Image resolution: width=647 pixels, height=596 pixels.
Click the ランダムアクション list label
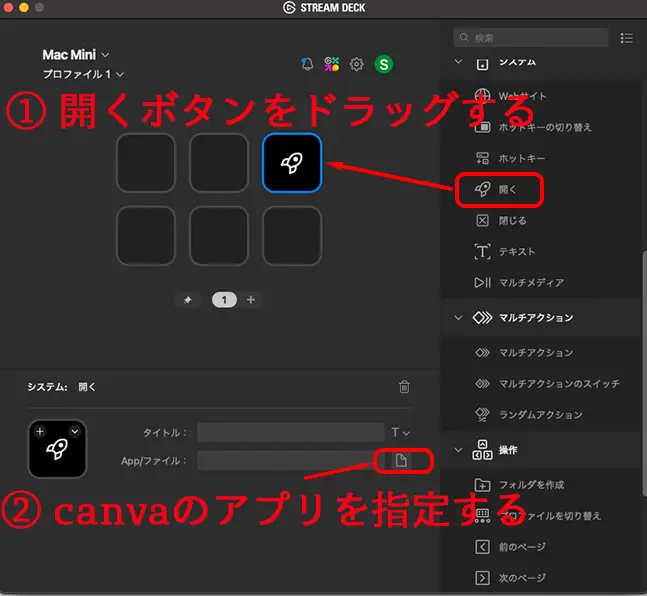541,414
